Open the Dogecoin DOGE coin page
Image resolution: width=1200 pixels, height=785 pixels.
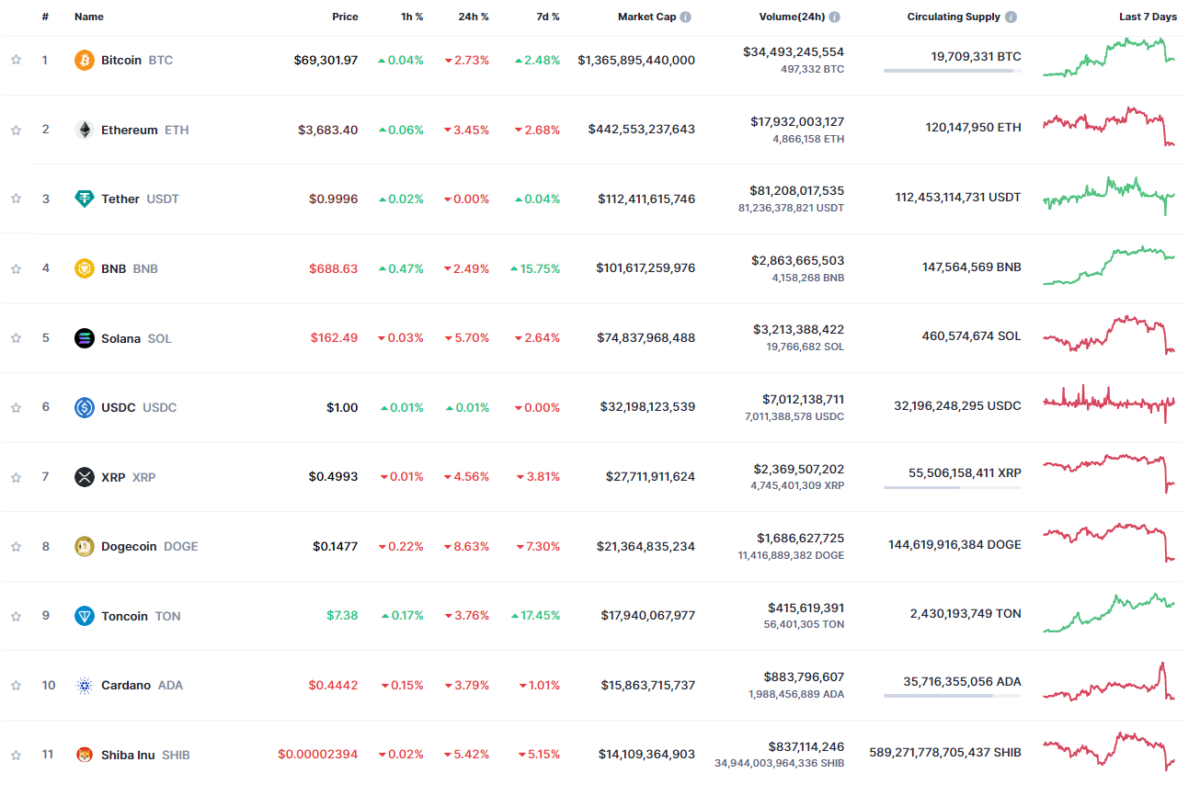pyautogui.click(x=150, y=547)
